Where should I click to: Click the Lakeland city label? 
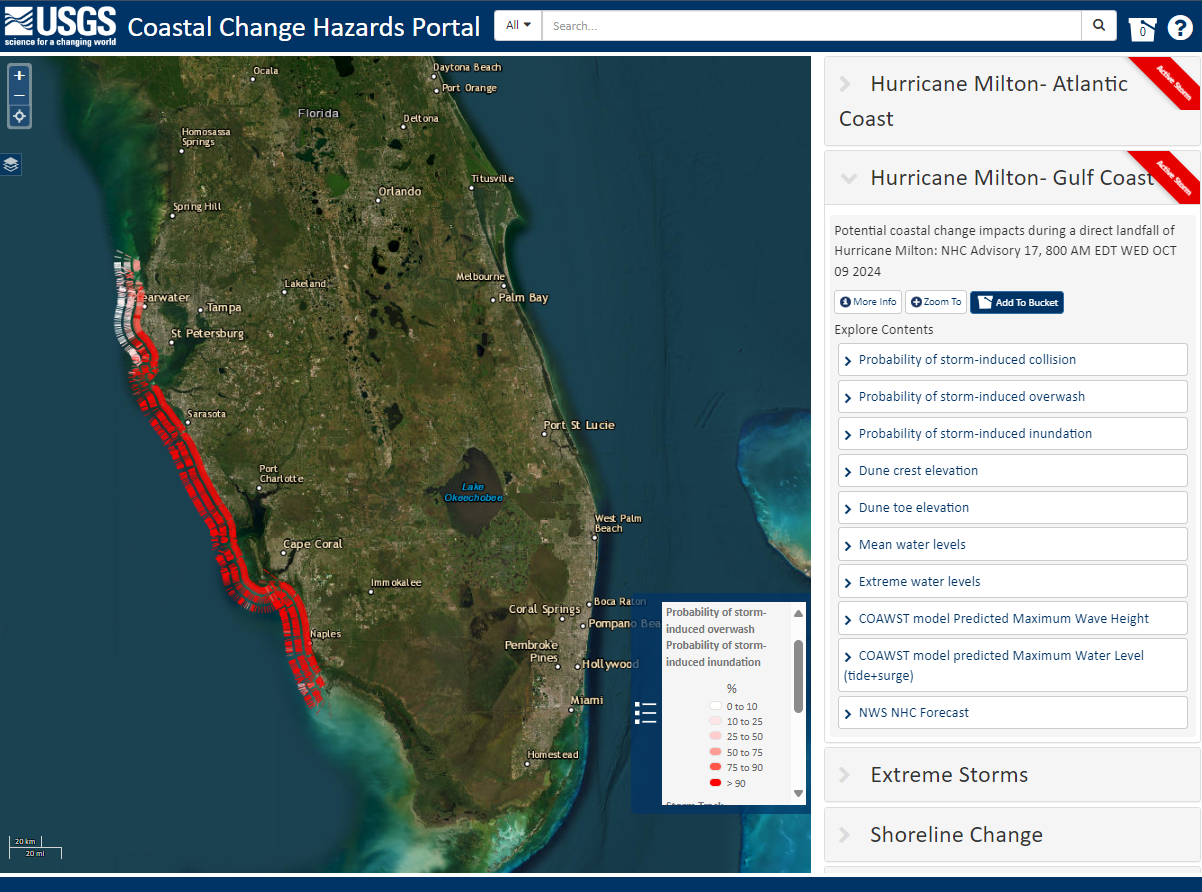click(305, 284)
